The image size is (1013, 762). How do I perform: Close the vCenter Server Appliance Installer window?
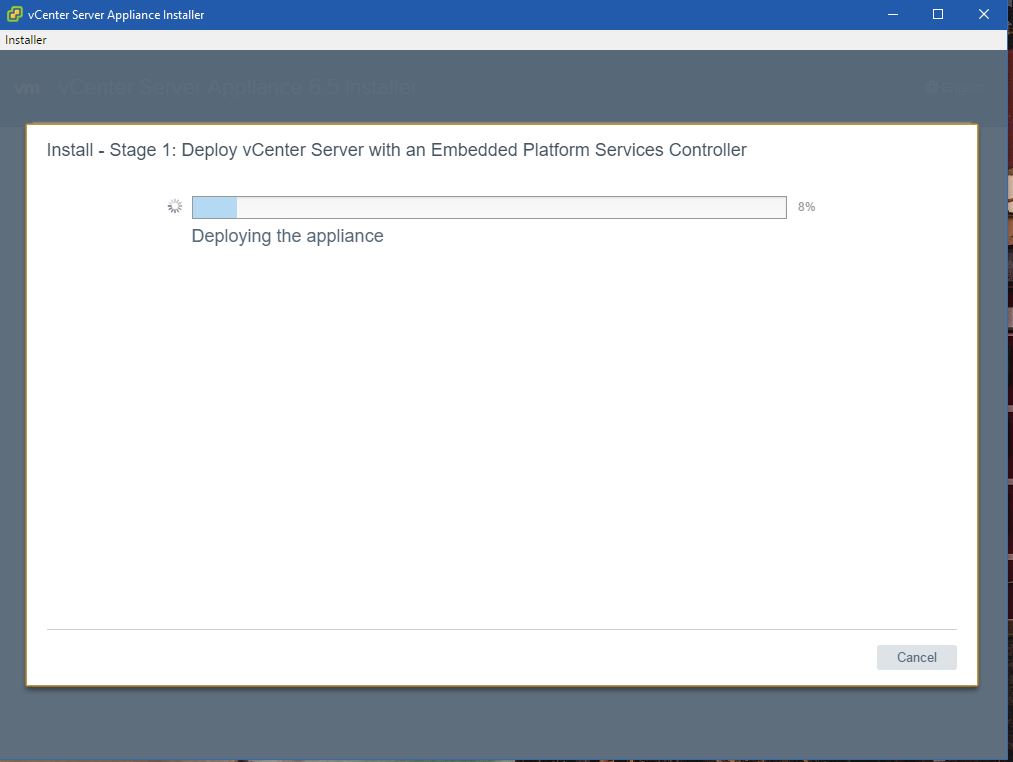click(984, 14)
